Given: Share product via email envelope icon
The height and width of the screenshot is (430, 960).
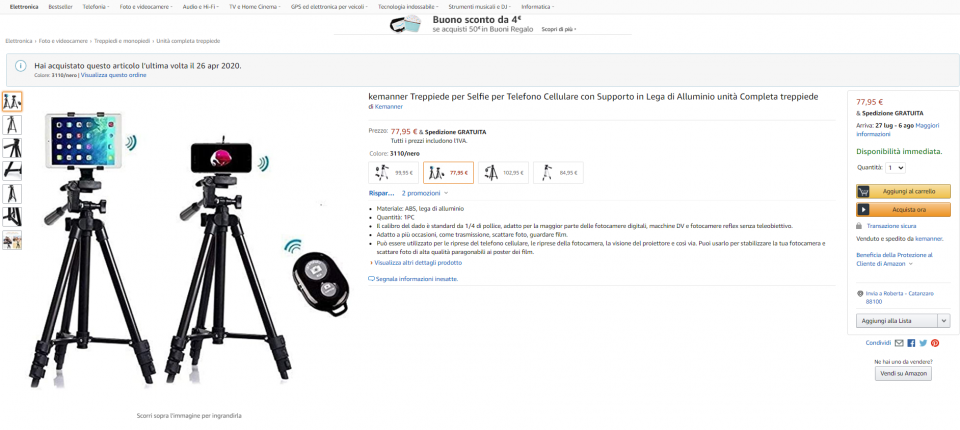Looking at the screenshot, I should [x=899, y=343].
